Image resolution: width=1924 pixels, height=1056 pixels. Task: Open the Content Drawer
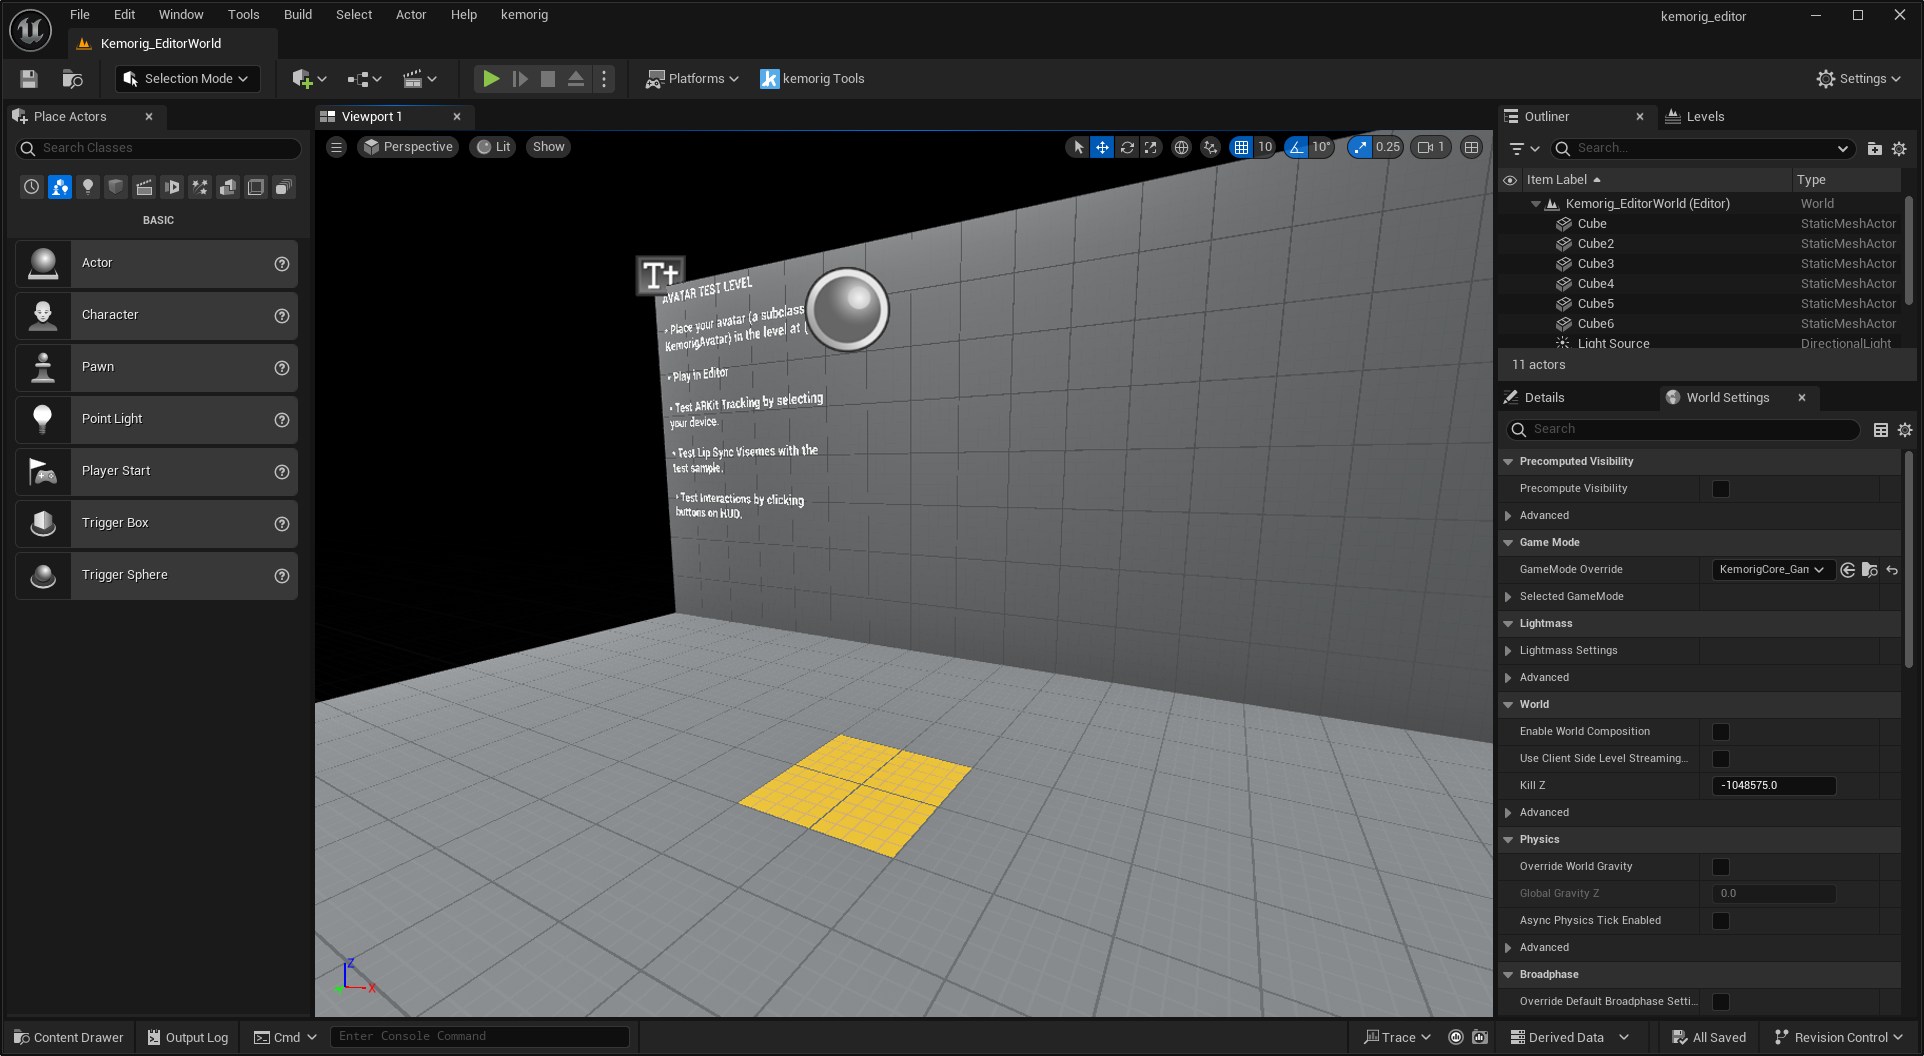(68, 1037)
